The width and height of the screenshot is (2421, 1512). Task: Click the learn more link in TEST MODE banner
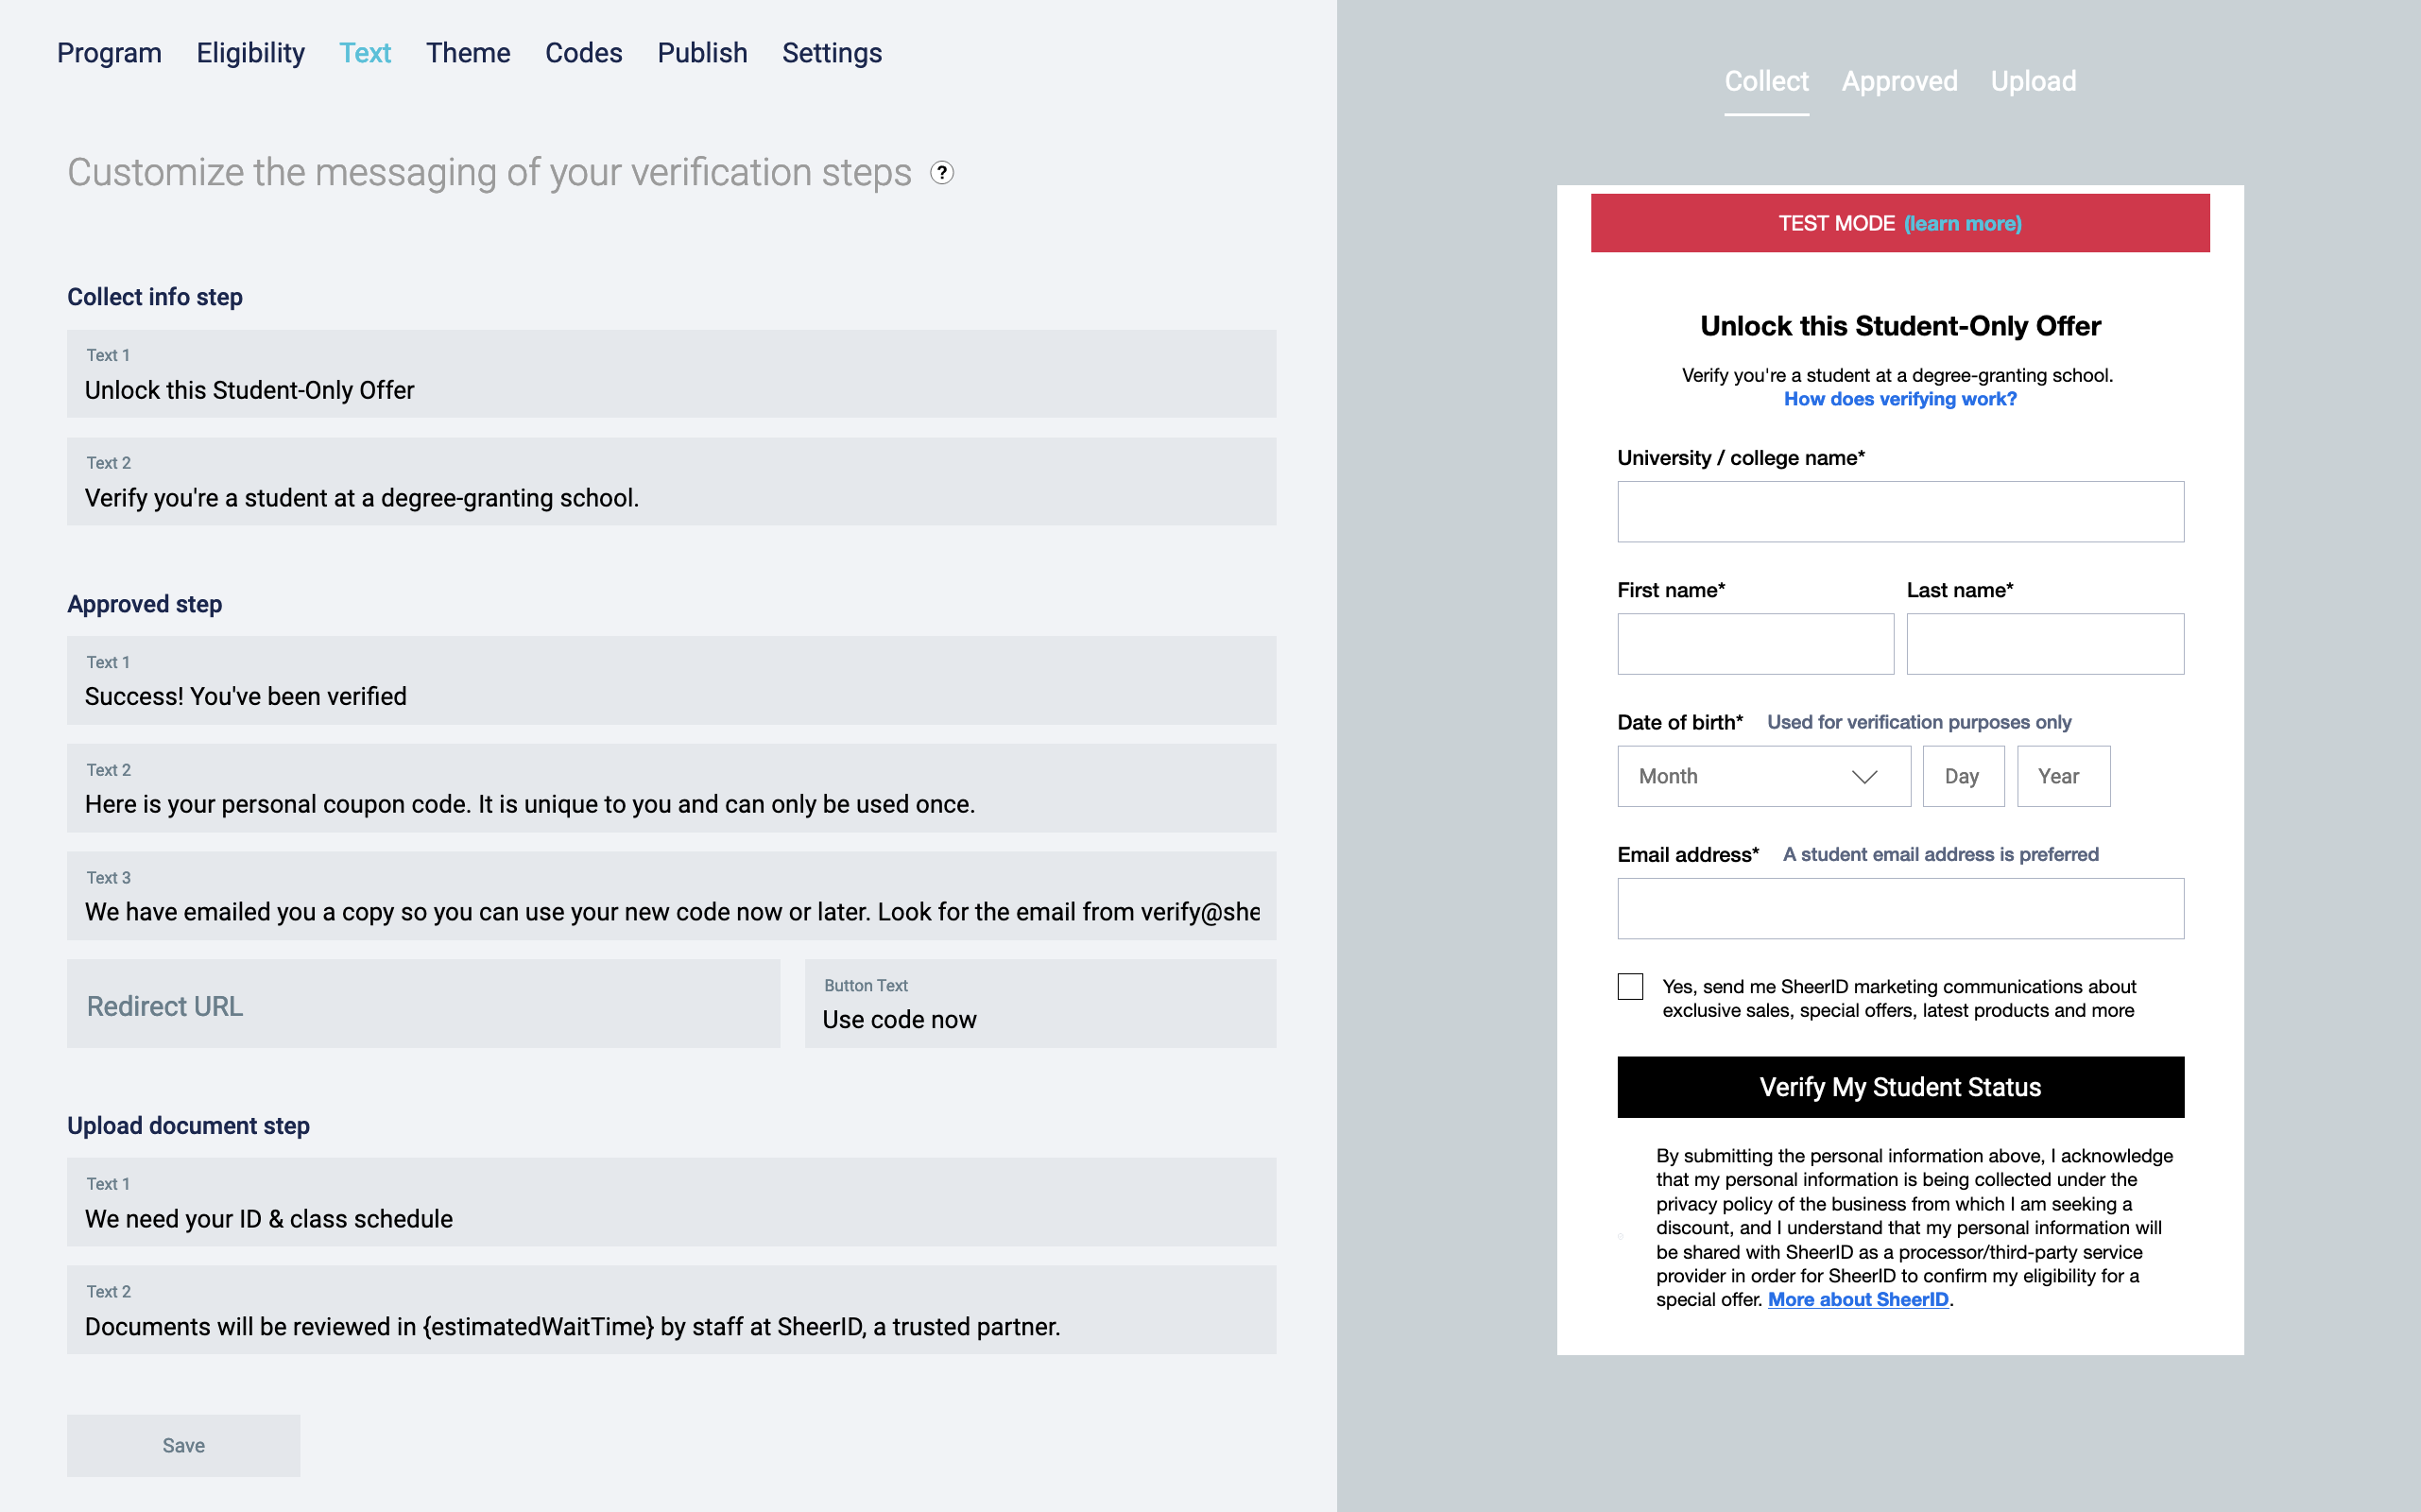(1963, 223)
